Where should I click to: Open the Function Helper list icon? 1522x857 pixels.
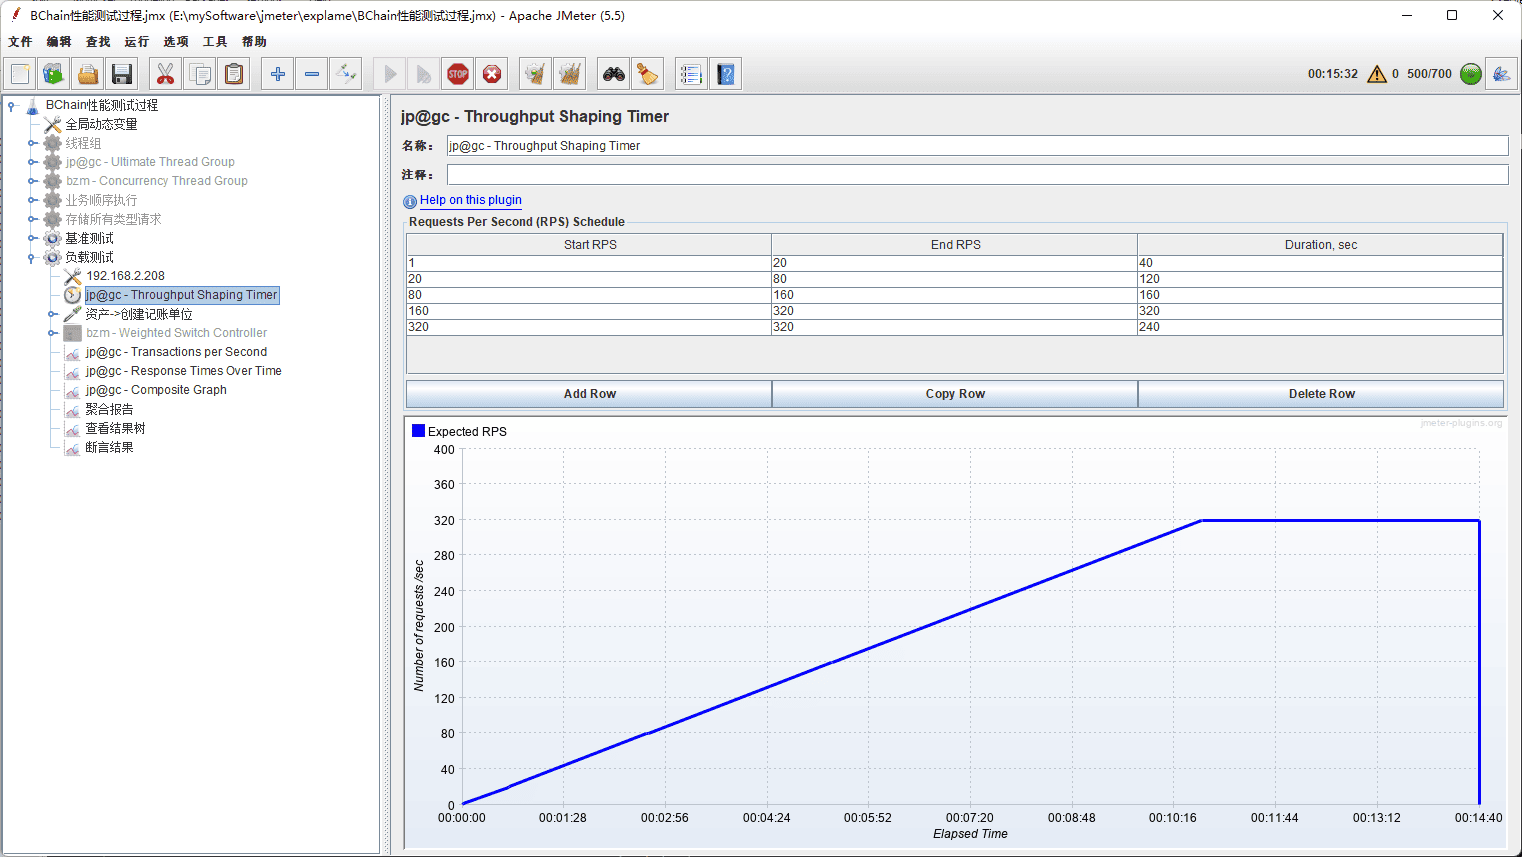coord(690,74)
